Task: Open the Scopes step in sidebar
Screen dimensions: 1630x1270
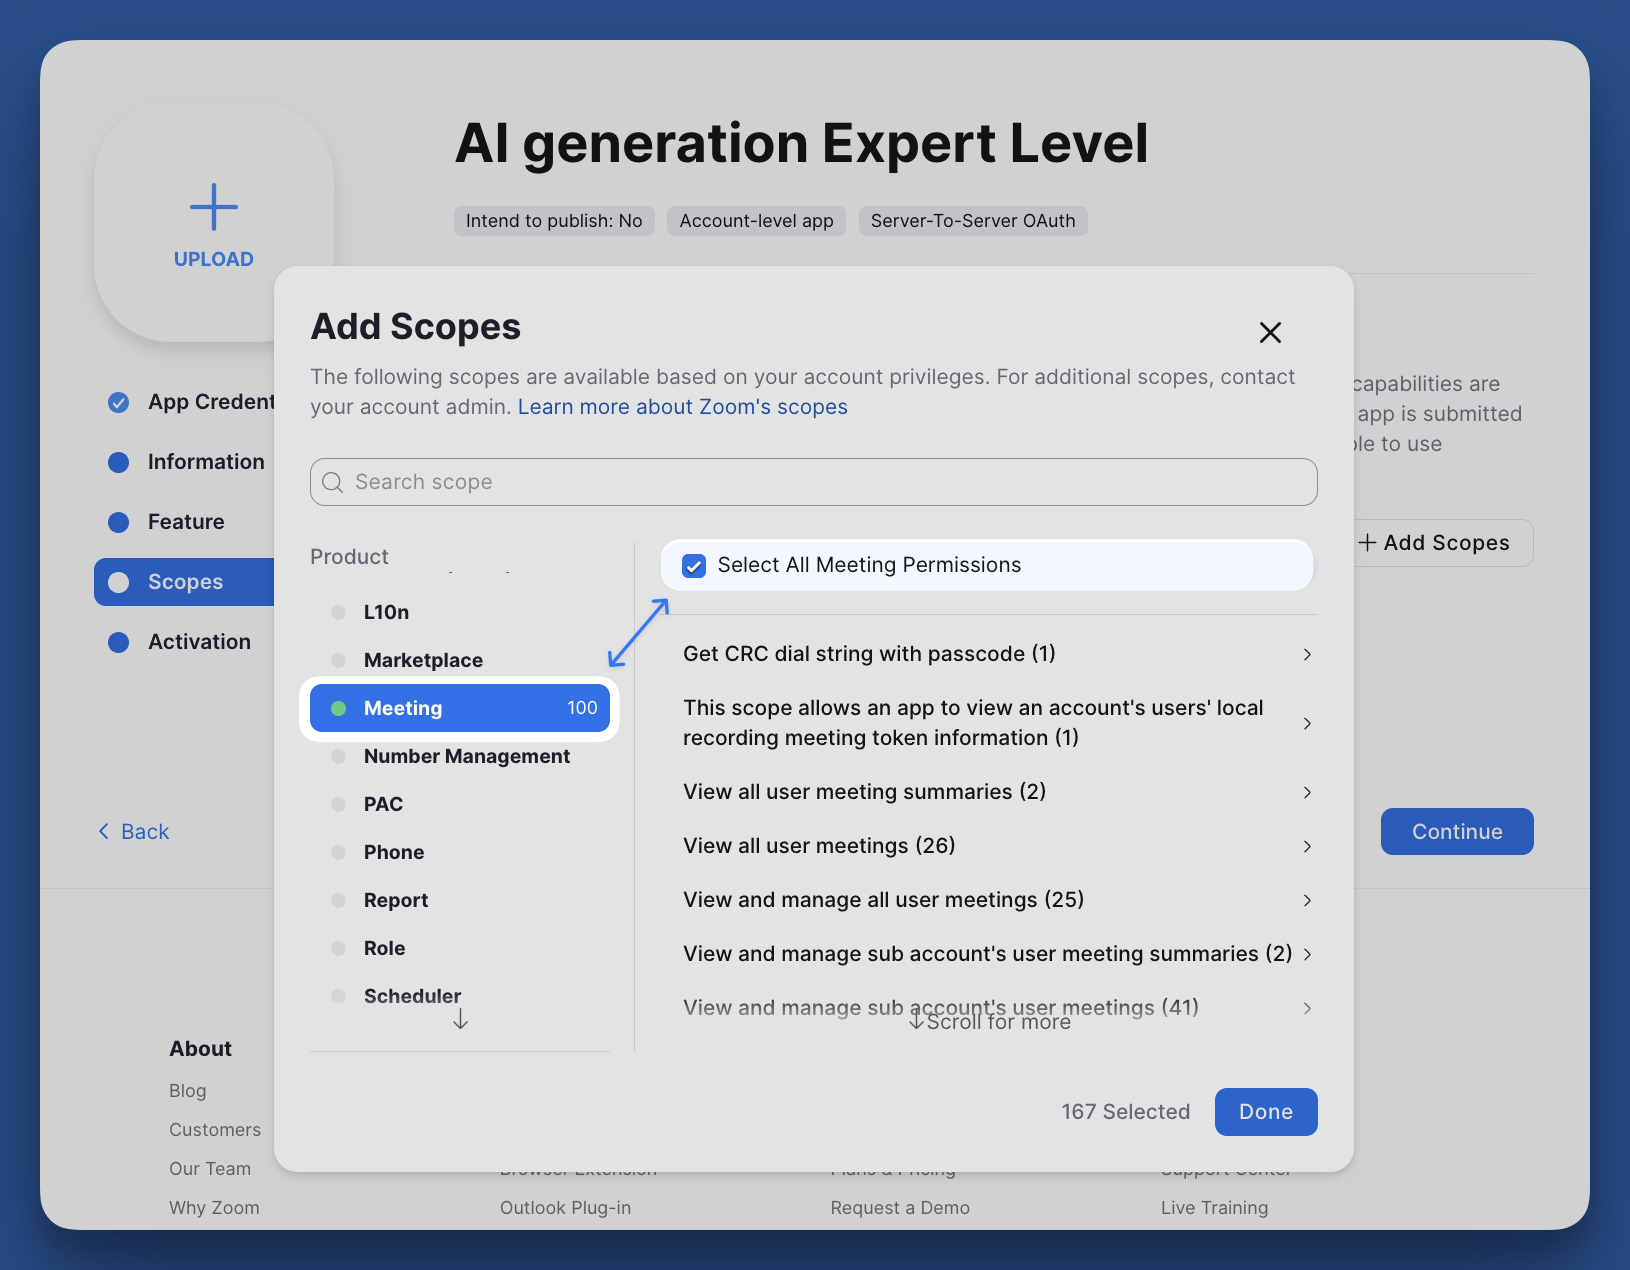Action: pyautogui.click(x=184, y=582)
